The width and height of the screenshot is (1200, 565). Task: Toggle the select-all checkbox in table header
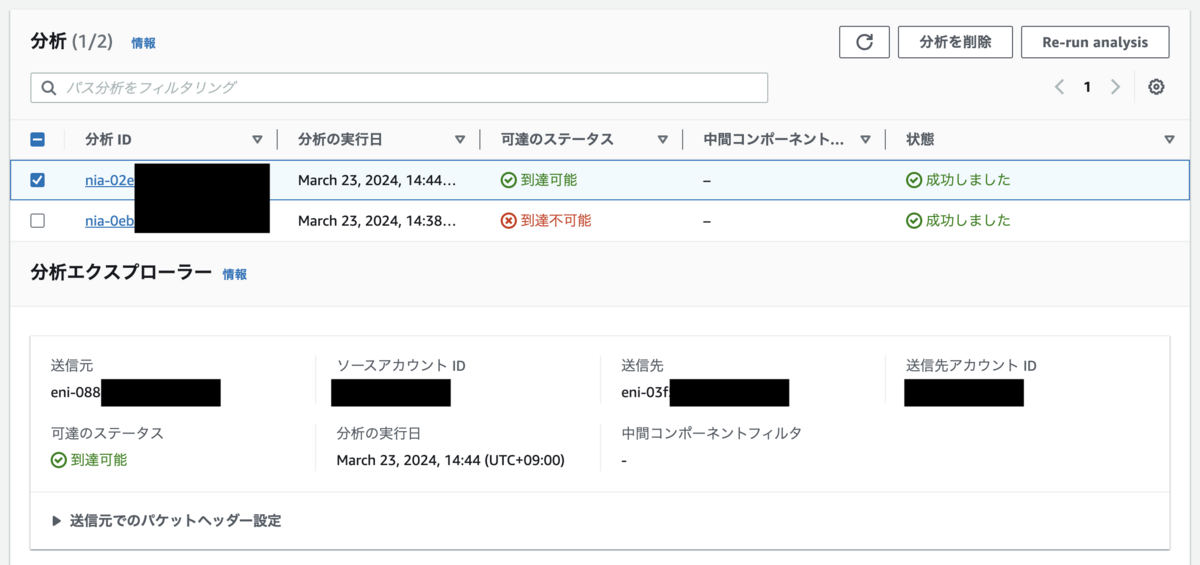coord(37,140)
